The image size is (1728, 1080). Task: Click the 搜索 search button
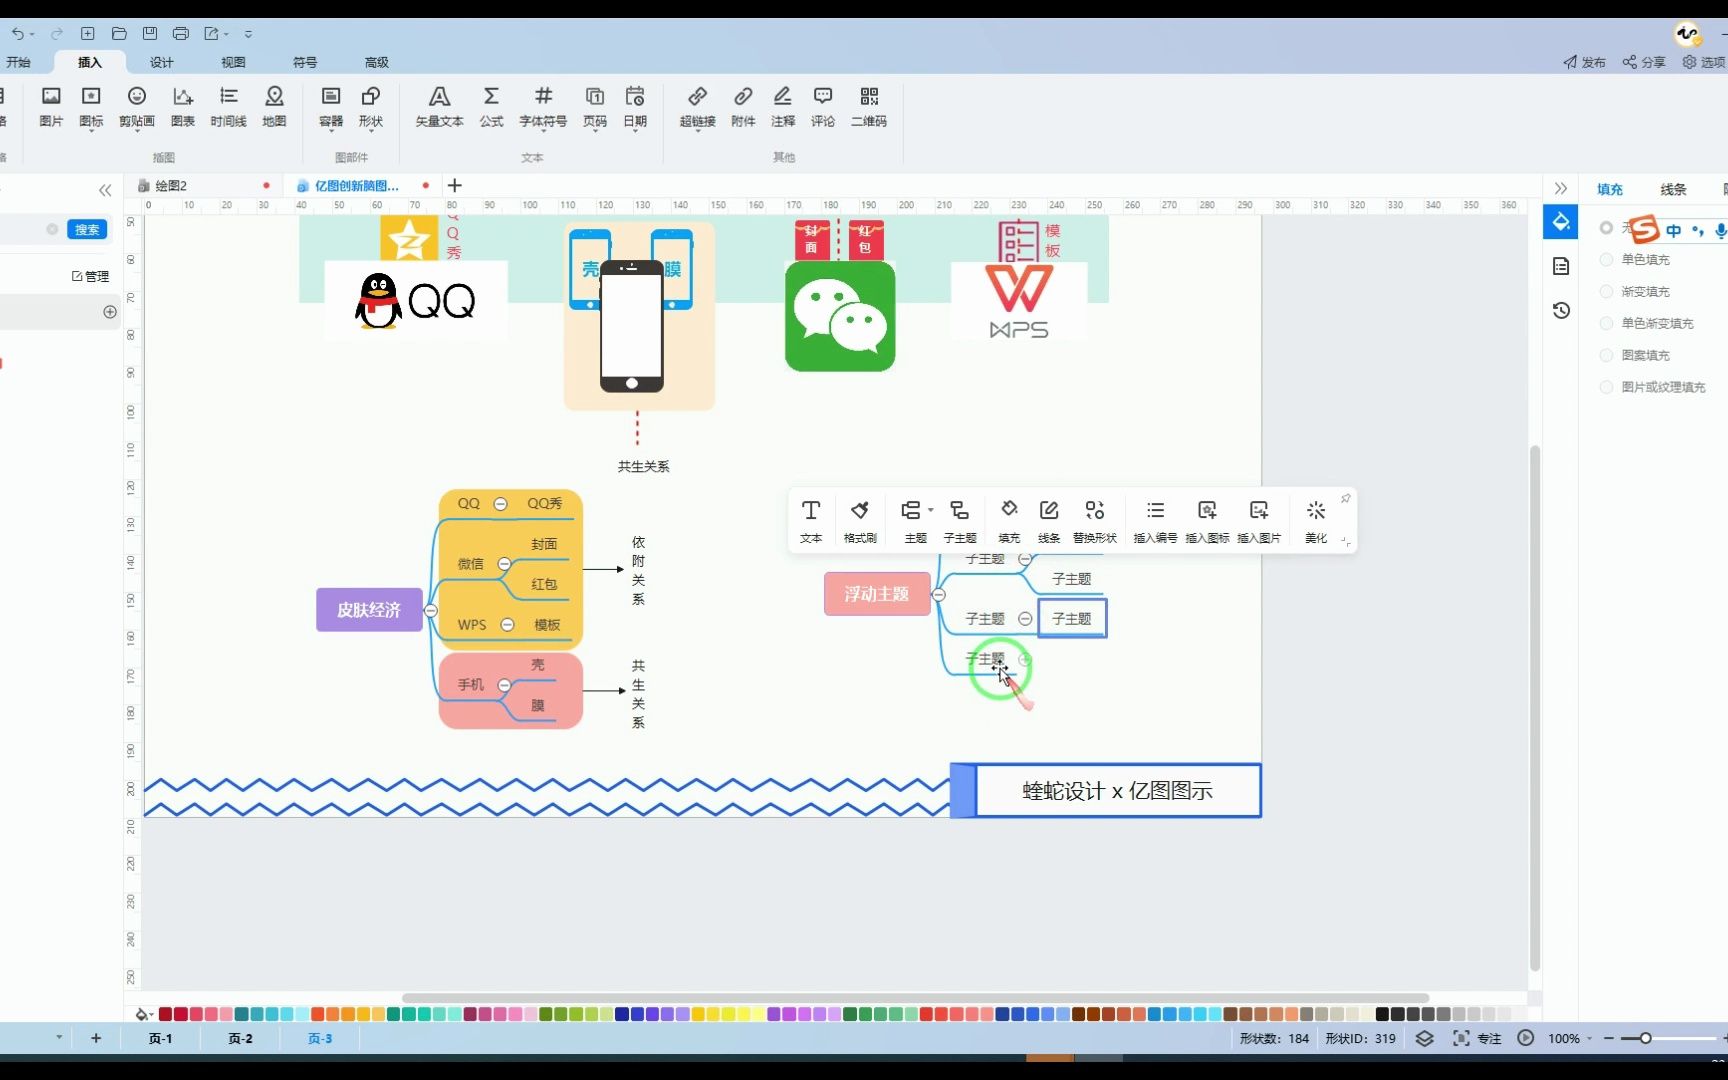click(x=87, y=230)
